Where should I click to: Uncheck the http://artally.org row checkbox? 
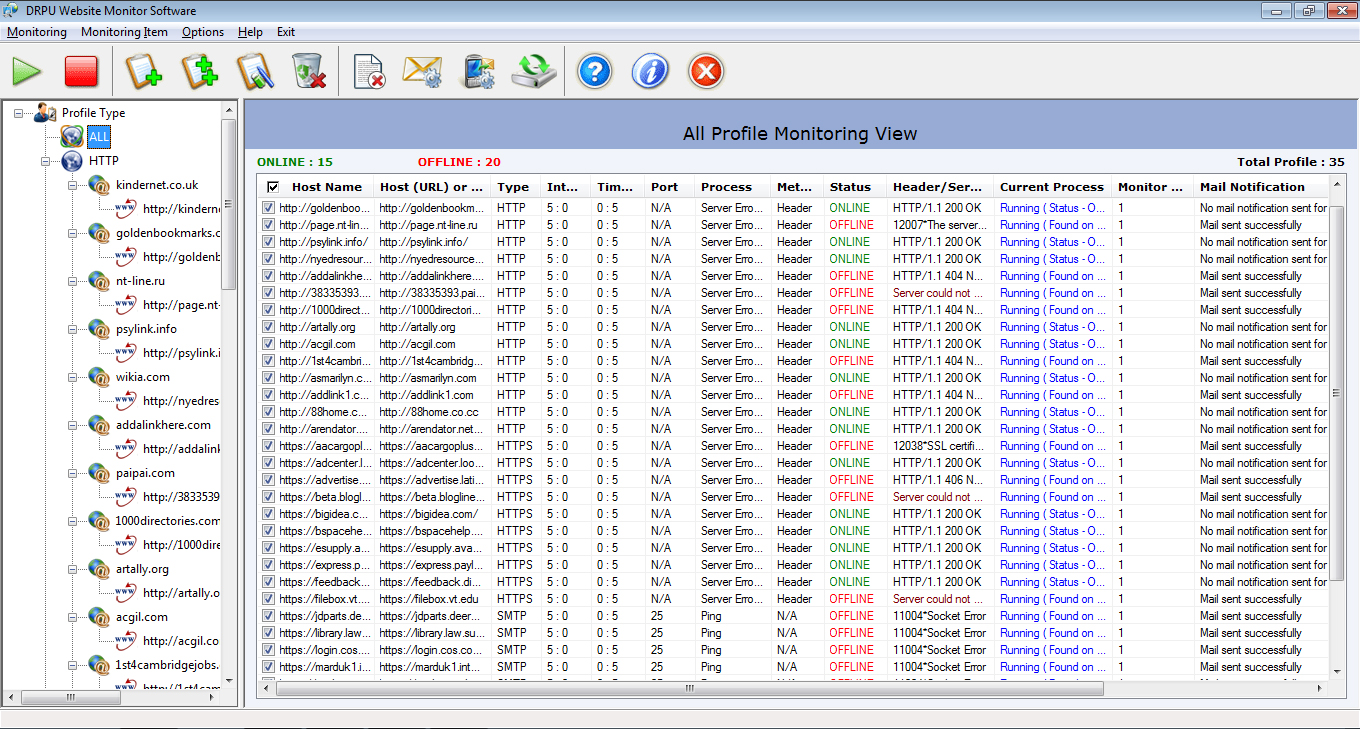tap(268, 327)
